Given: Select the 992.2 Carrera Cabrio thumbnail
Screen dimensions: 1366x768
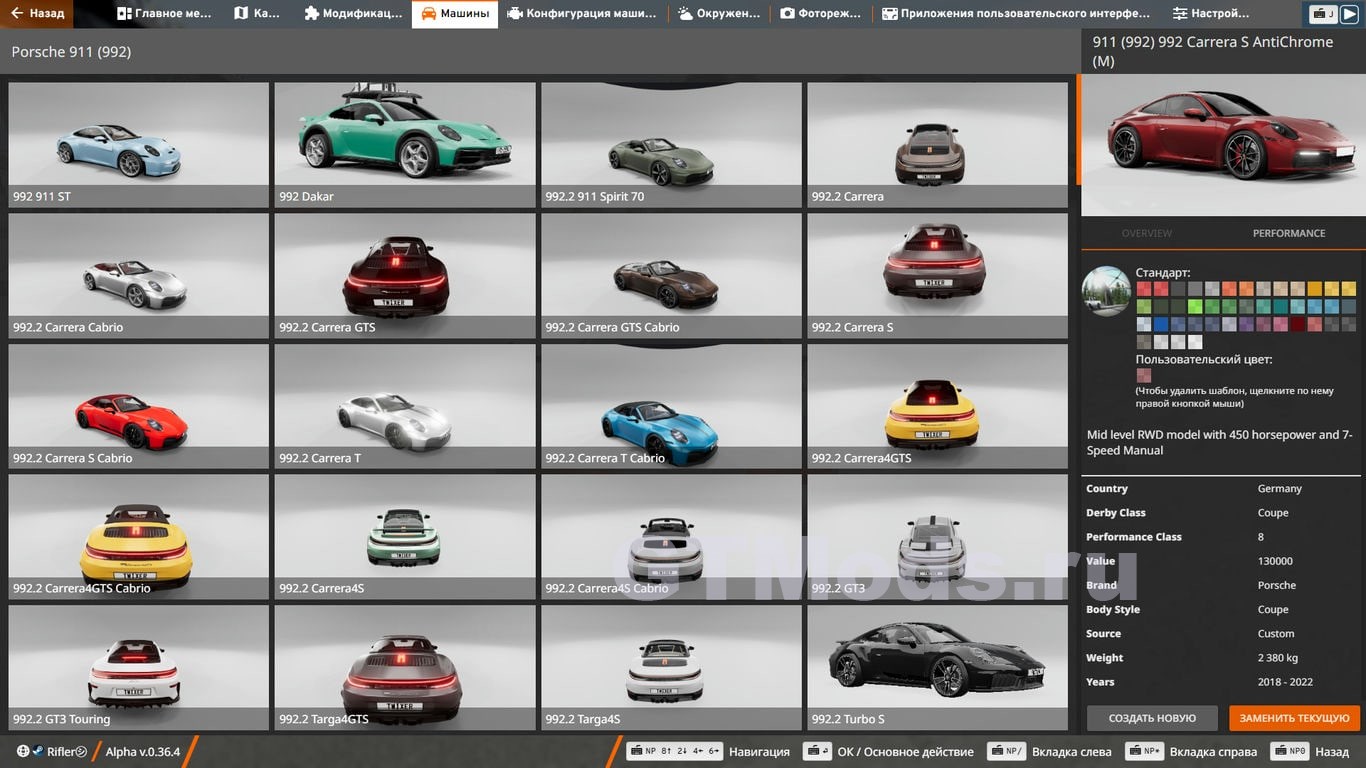Looking at the screenshot, I should 138,276.
